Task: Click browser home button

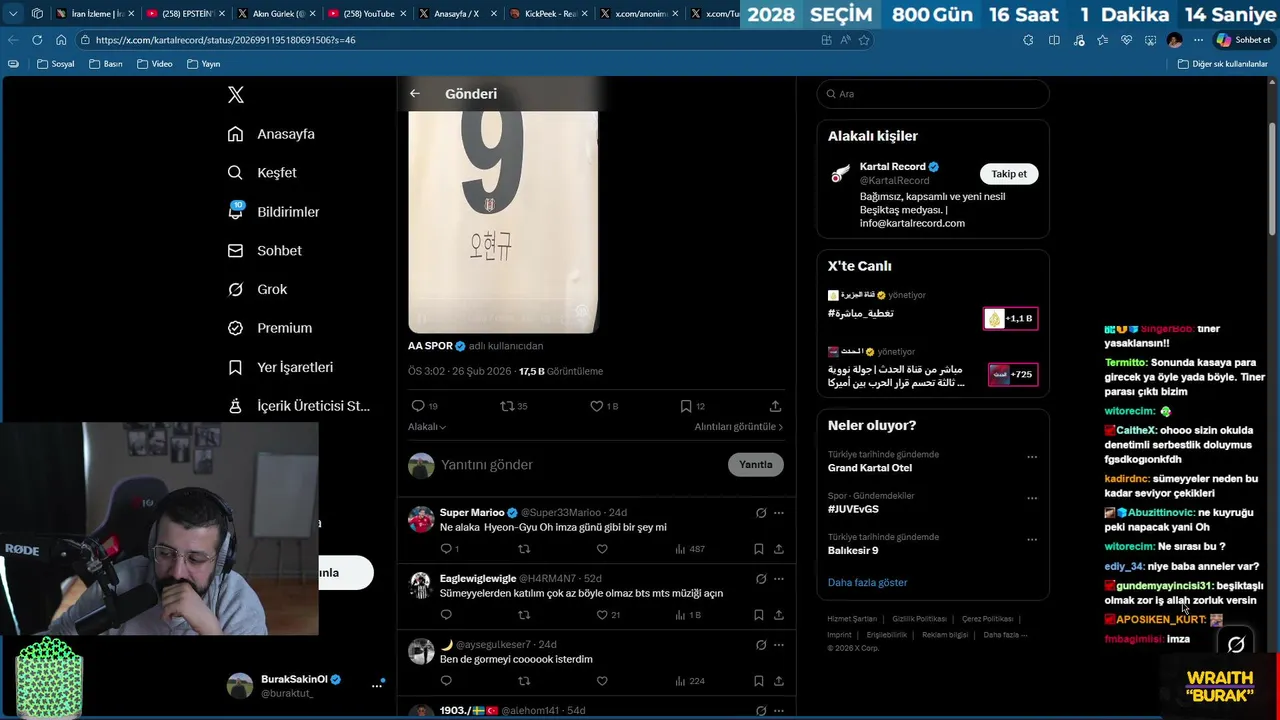Action: coord(61,40)
